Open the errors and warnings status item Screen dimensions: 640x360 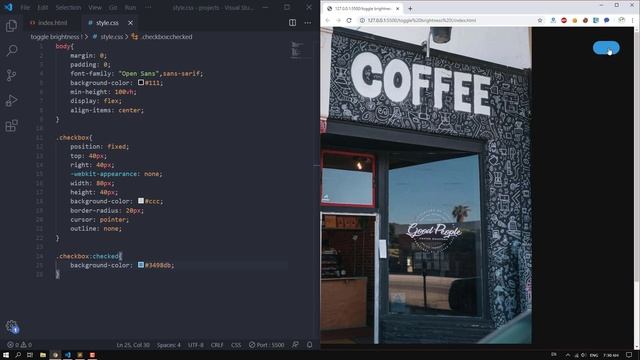coord(19,345)
